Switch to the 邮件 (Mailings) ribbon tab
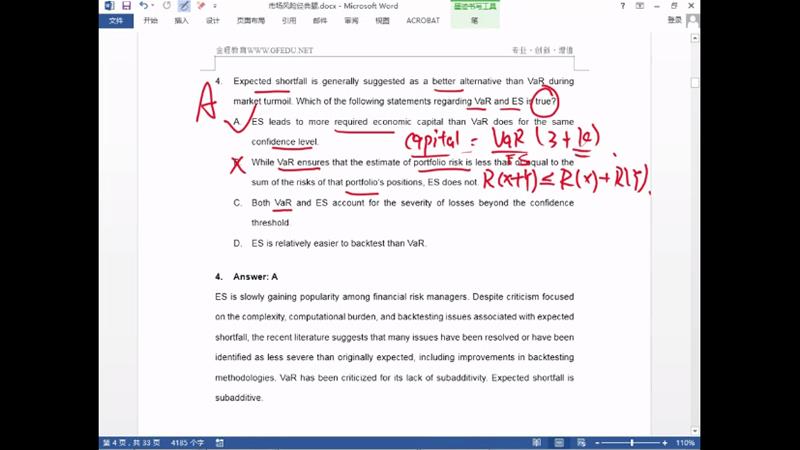The height and width of the screenshot is (450, 800). tap(320, 20)
